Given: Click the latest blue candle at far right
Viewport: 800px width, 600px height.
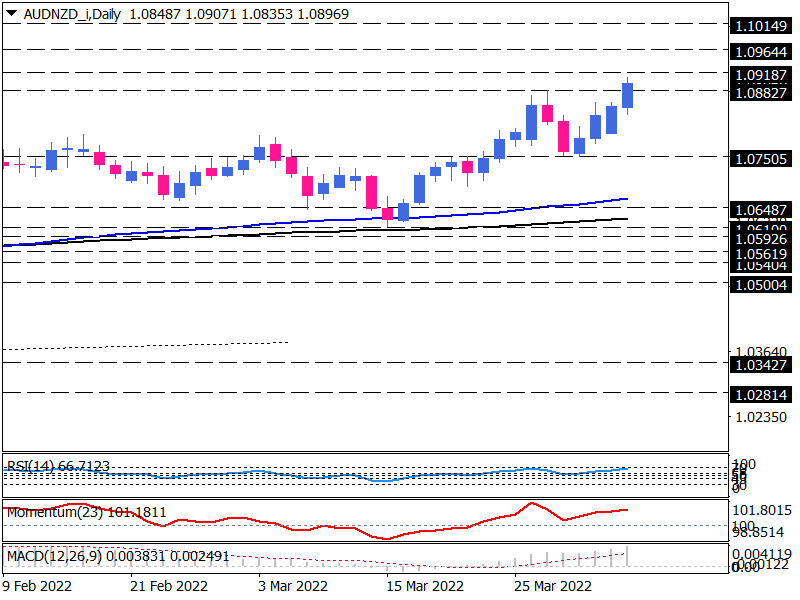Looking at the screenshot, I should pos(628,95).
